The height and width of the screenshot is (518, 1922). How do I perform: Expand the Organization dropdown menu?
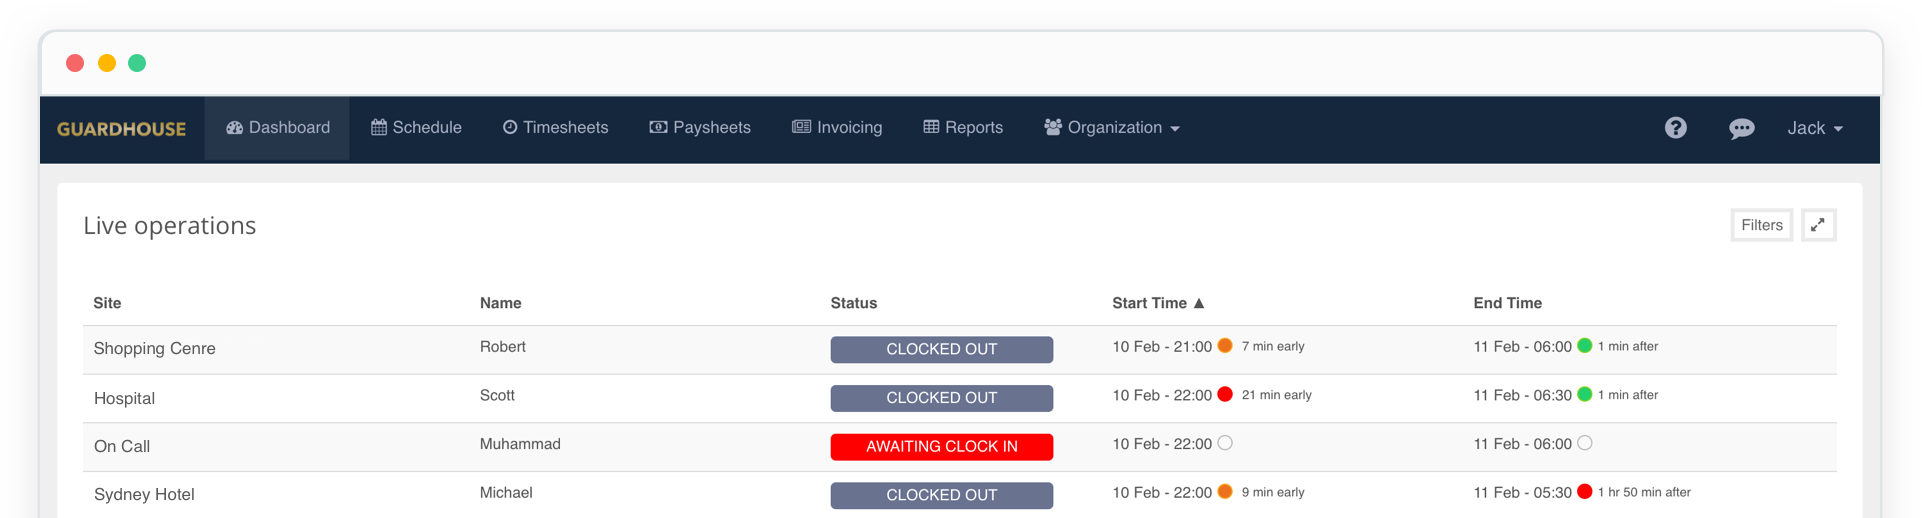1112,128
